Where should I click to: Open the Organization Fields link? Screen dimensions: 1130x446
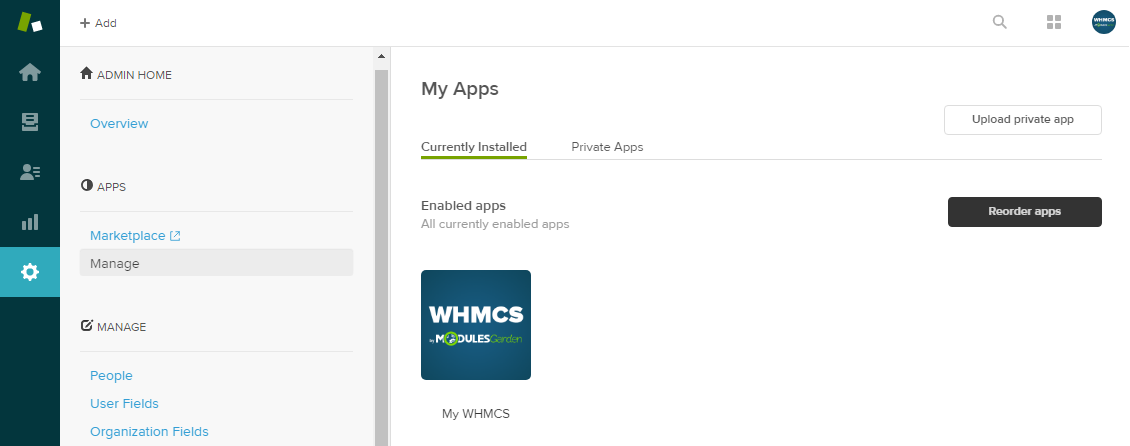[149, 432]
